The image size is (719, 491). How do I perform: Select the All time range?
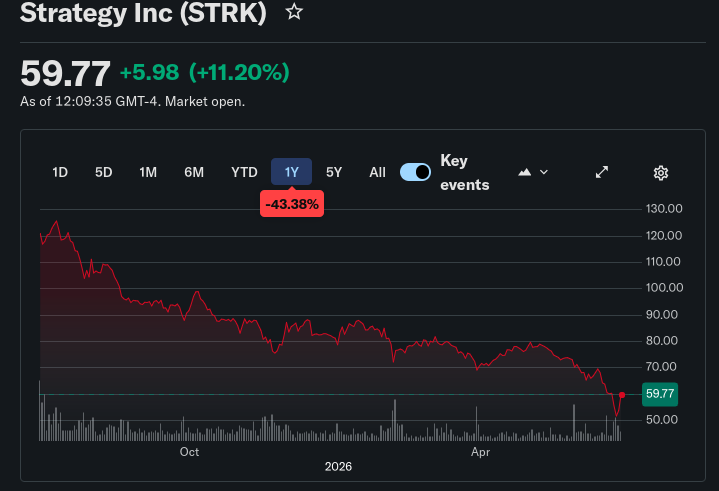(x=377, y=172)
